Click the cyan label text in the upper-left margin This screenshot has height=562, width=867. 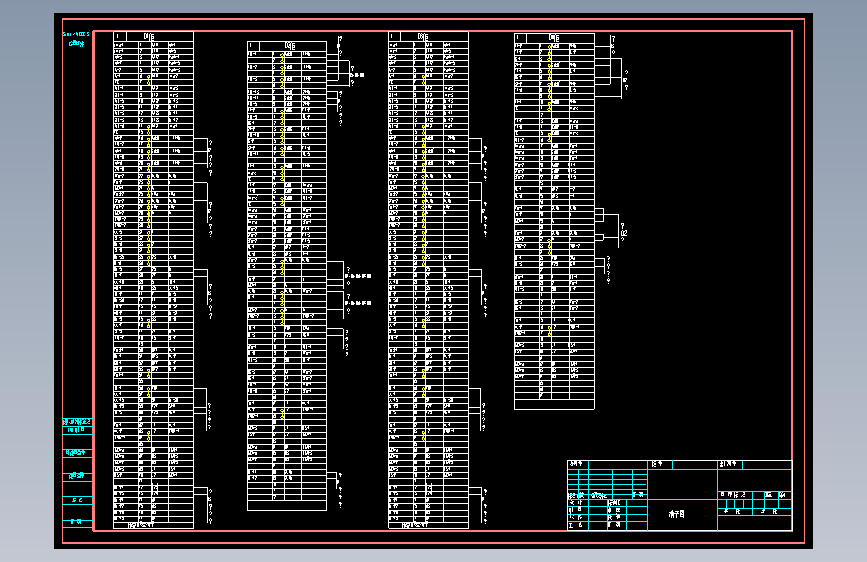(76, 39)
